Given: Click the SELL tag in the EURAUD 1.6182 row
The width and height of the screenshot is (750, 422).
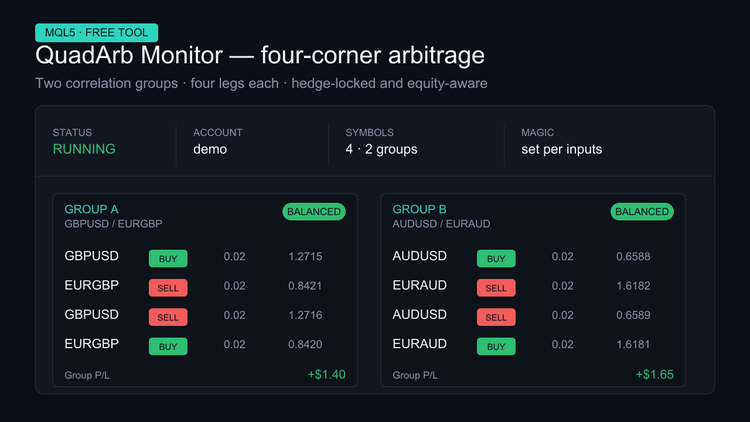Looking at the screenshot, I should tap(496, 288).
